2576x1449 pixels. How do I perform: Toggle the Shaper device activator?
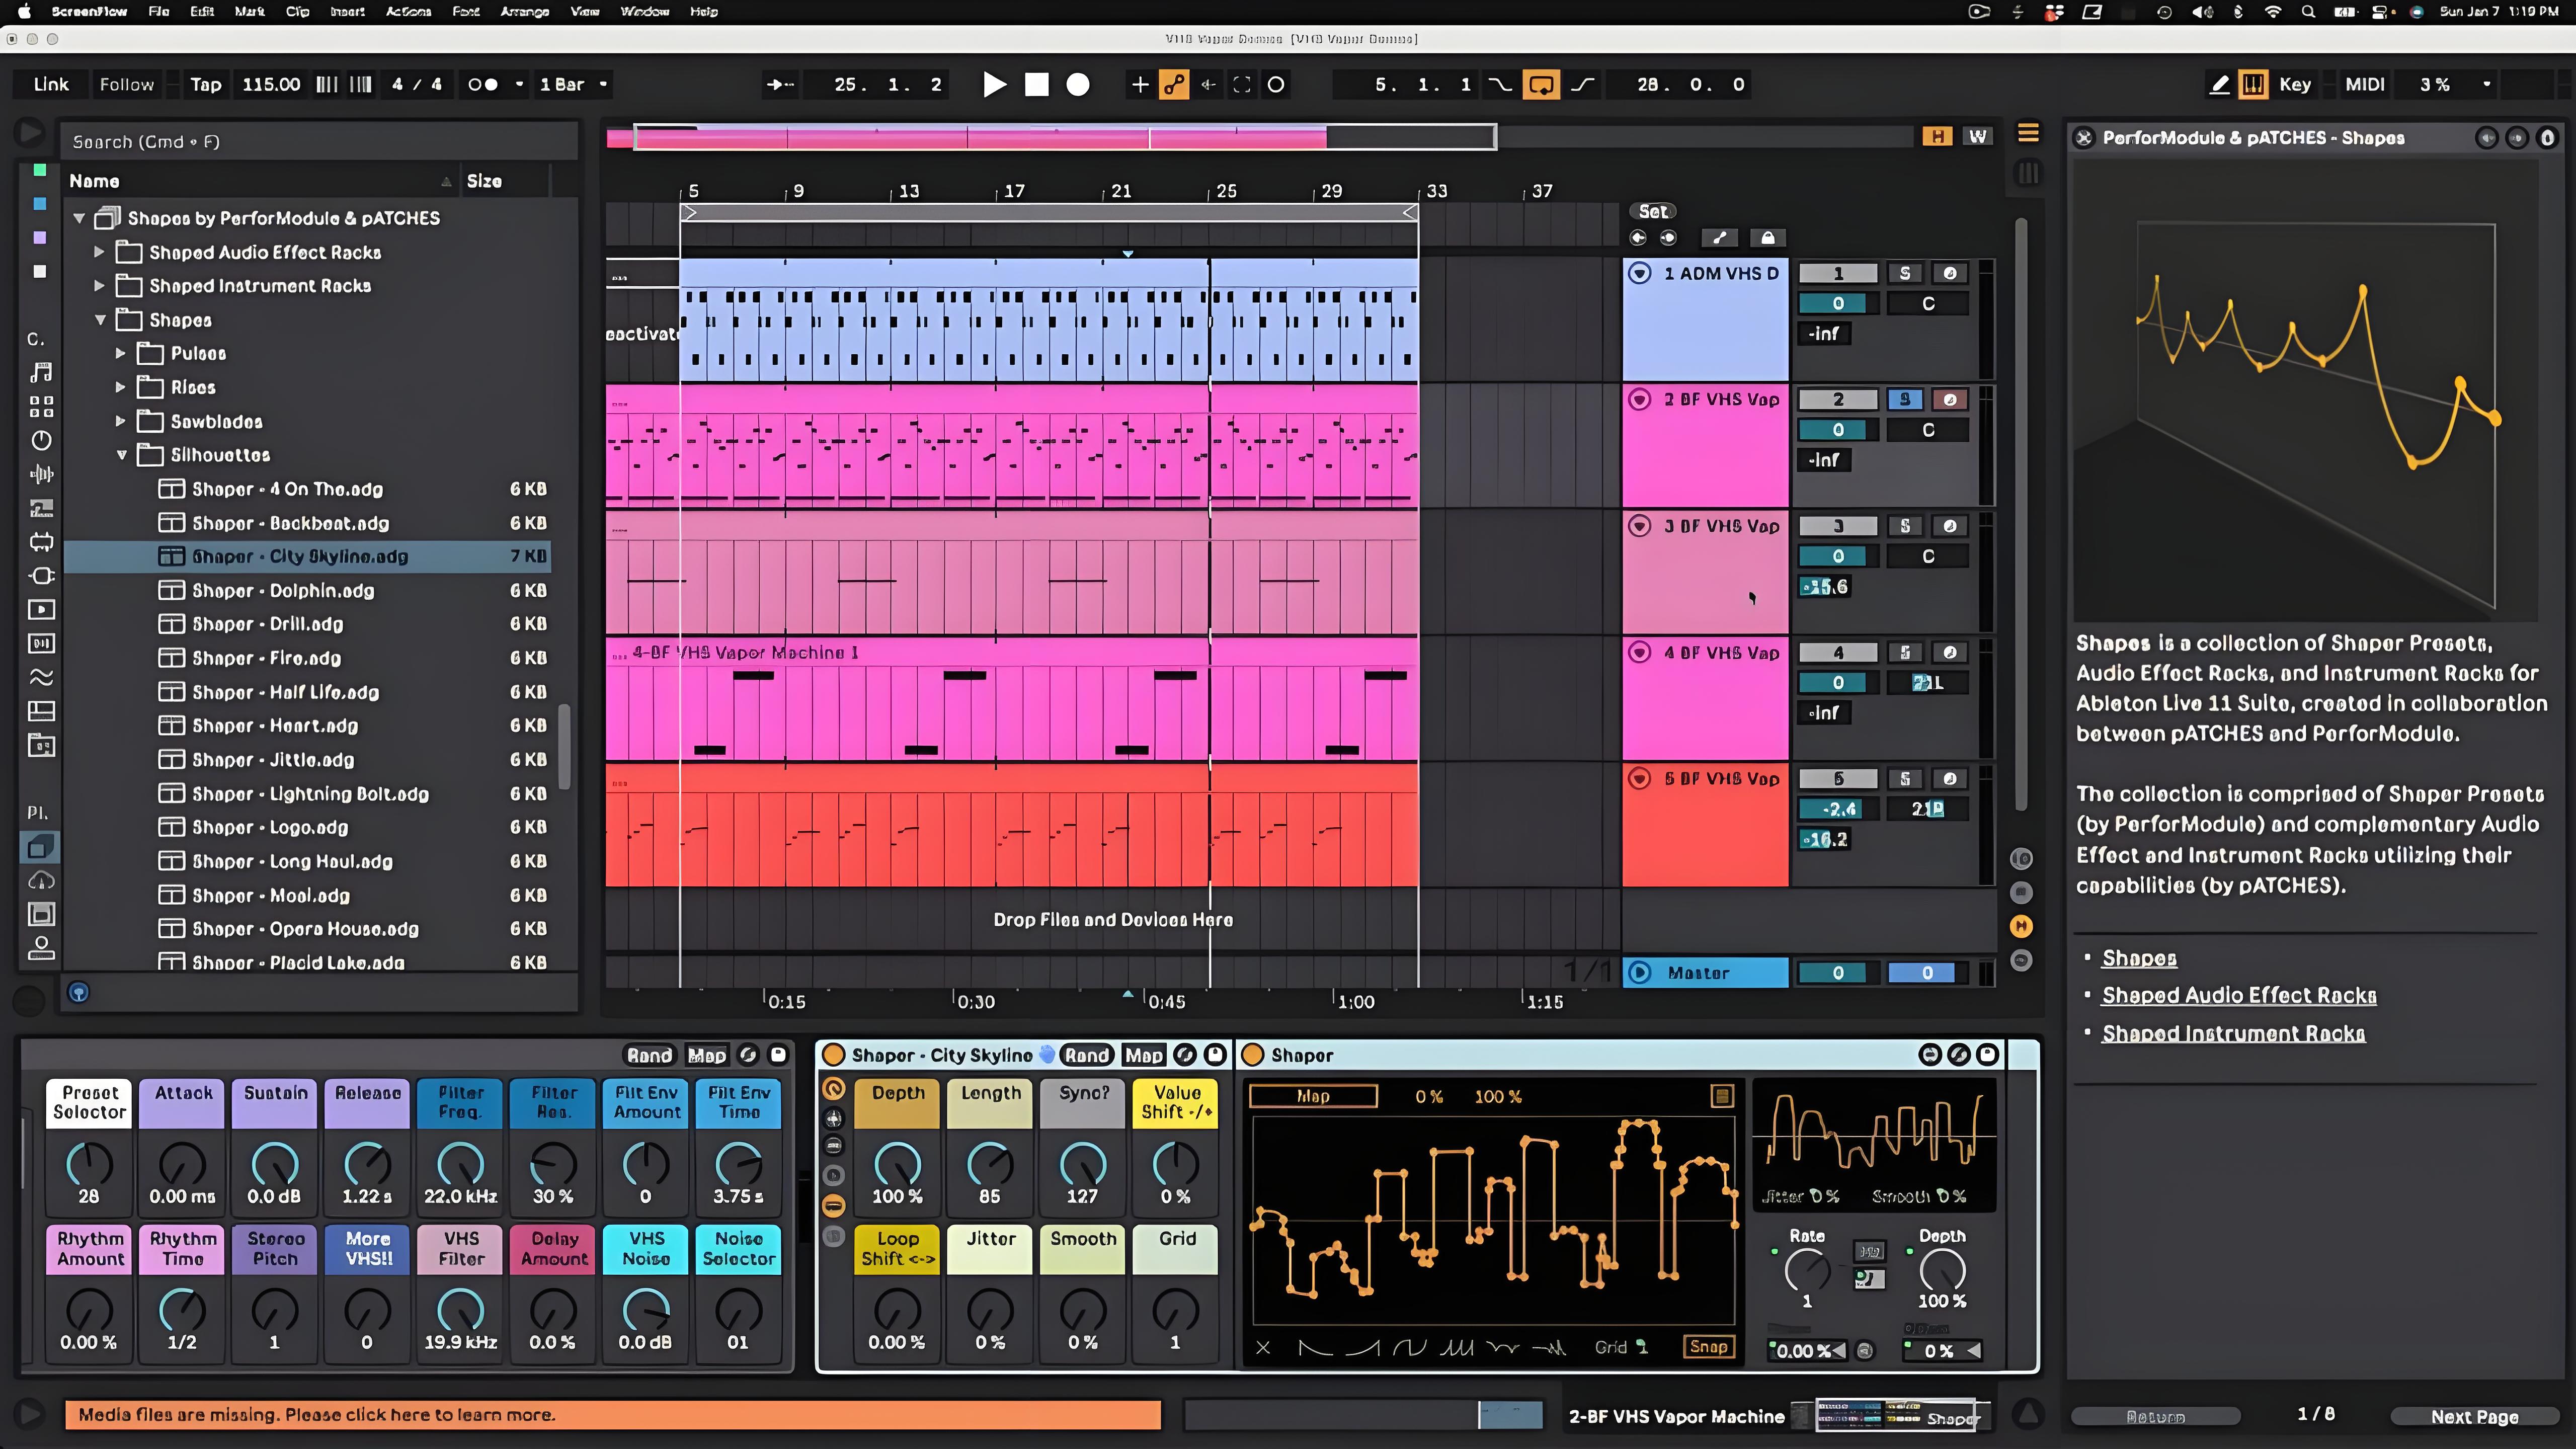tap(1252, 1056)
